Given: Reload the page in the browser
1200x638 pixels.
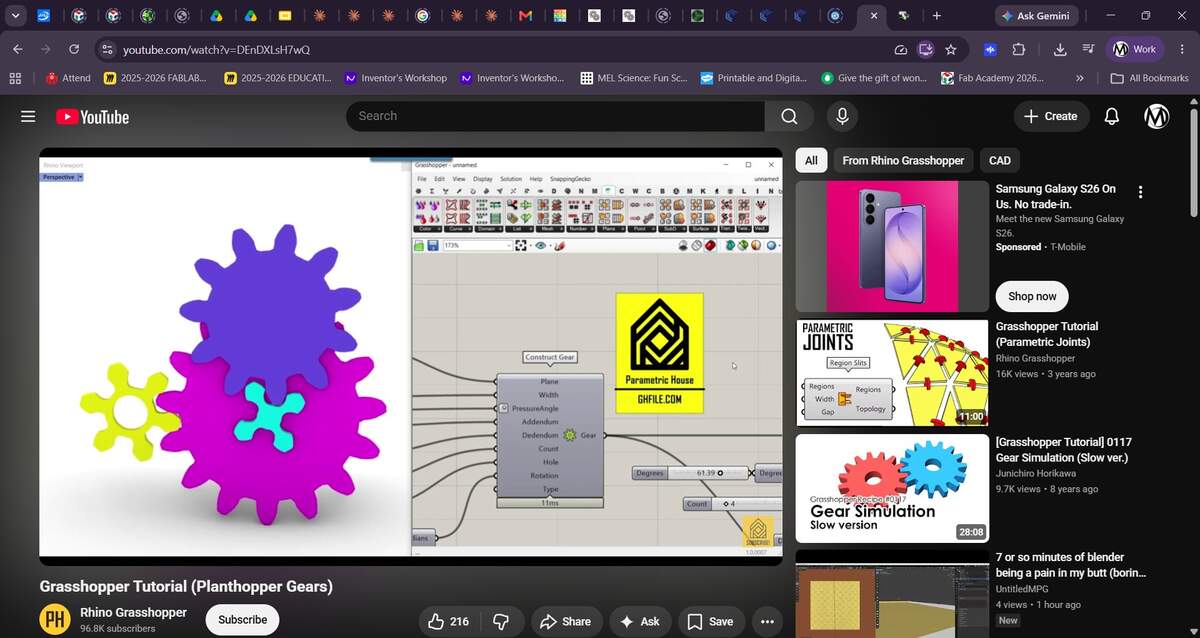Looking at the screenshot, I should pyautogui.click(x=74, y=49).
